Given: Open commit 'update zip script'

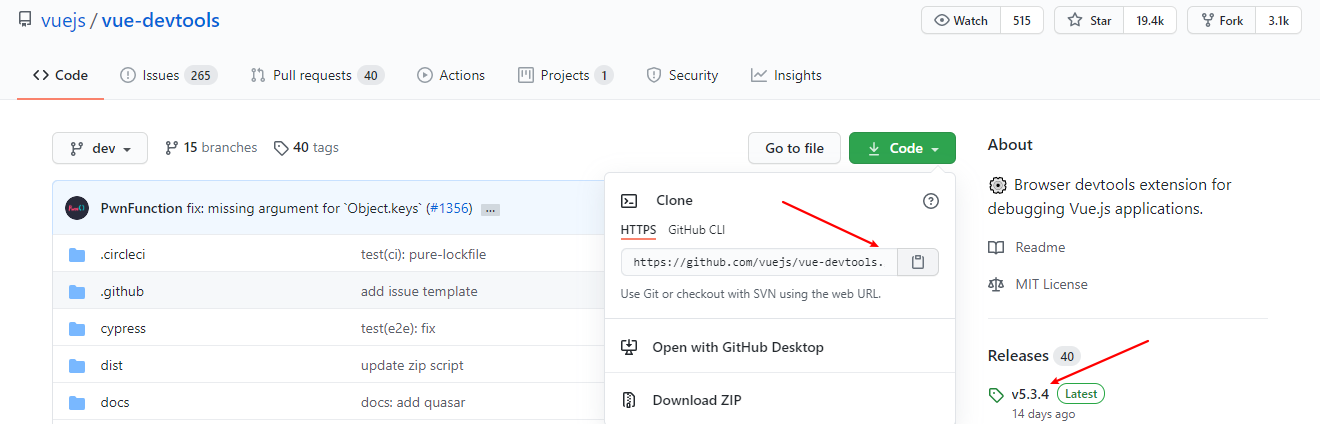Looking at the screenshot, I should pos(412,366).
